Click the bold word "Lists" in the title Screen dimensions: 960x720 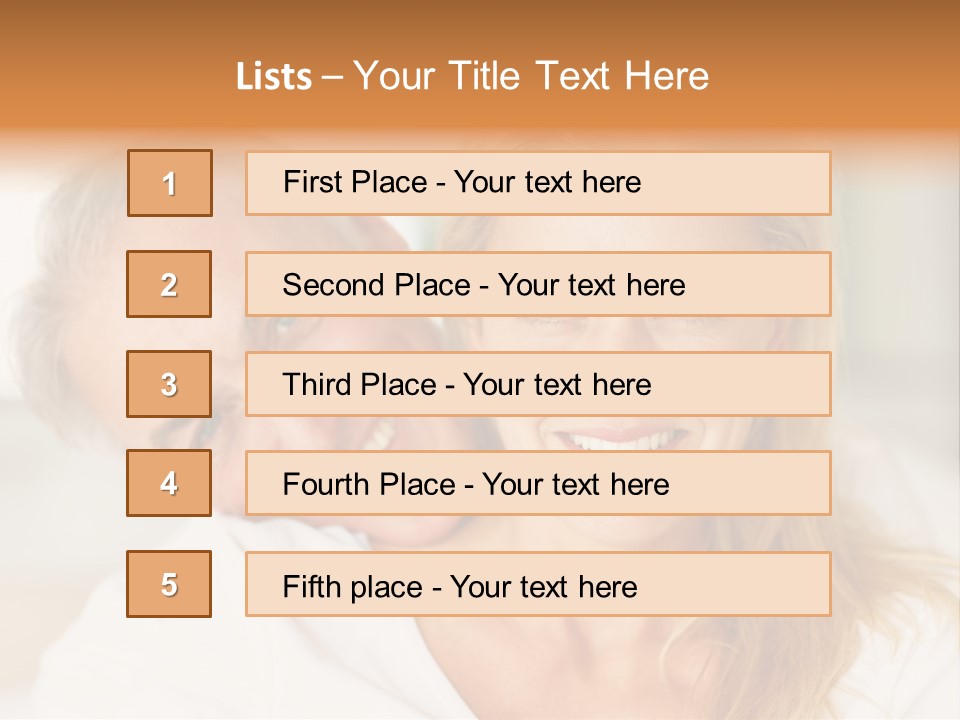274,77
